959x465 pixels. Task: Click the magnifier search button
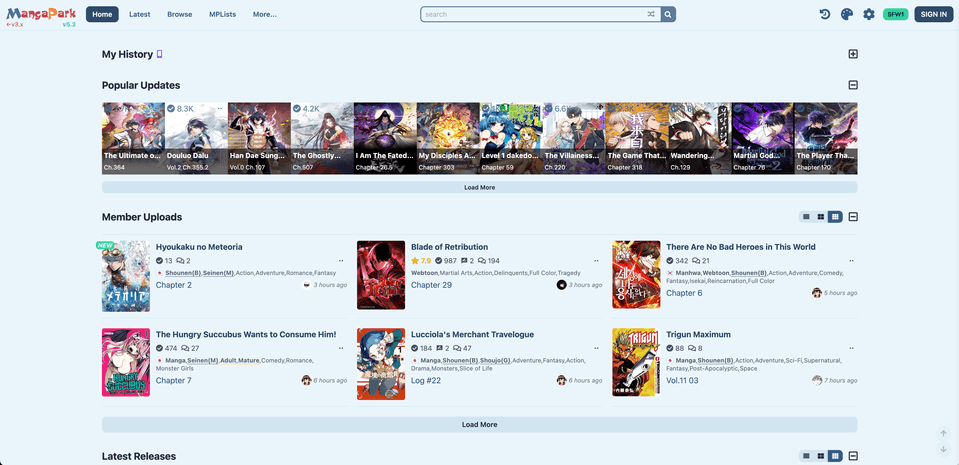pos(668,14)
